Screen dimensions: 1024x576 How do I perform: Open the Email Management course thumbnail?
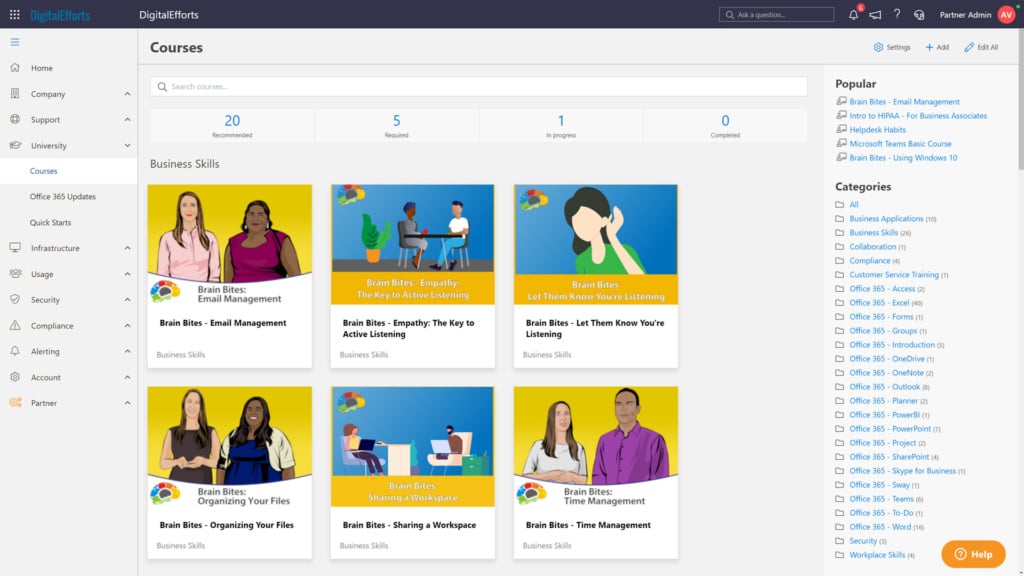point(230,244)
